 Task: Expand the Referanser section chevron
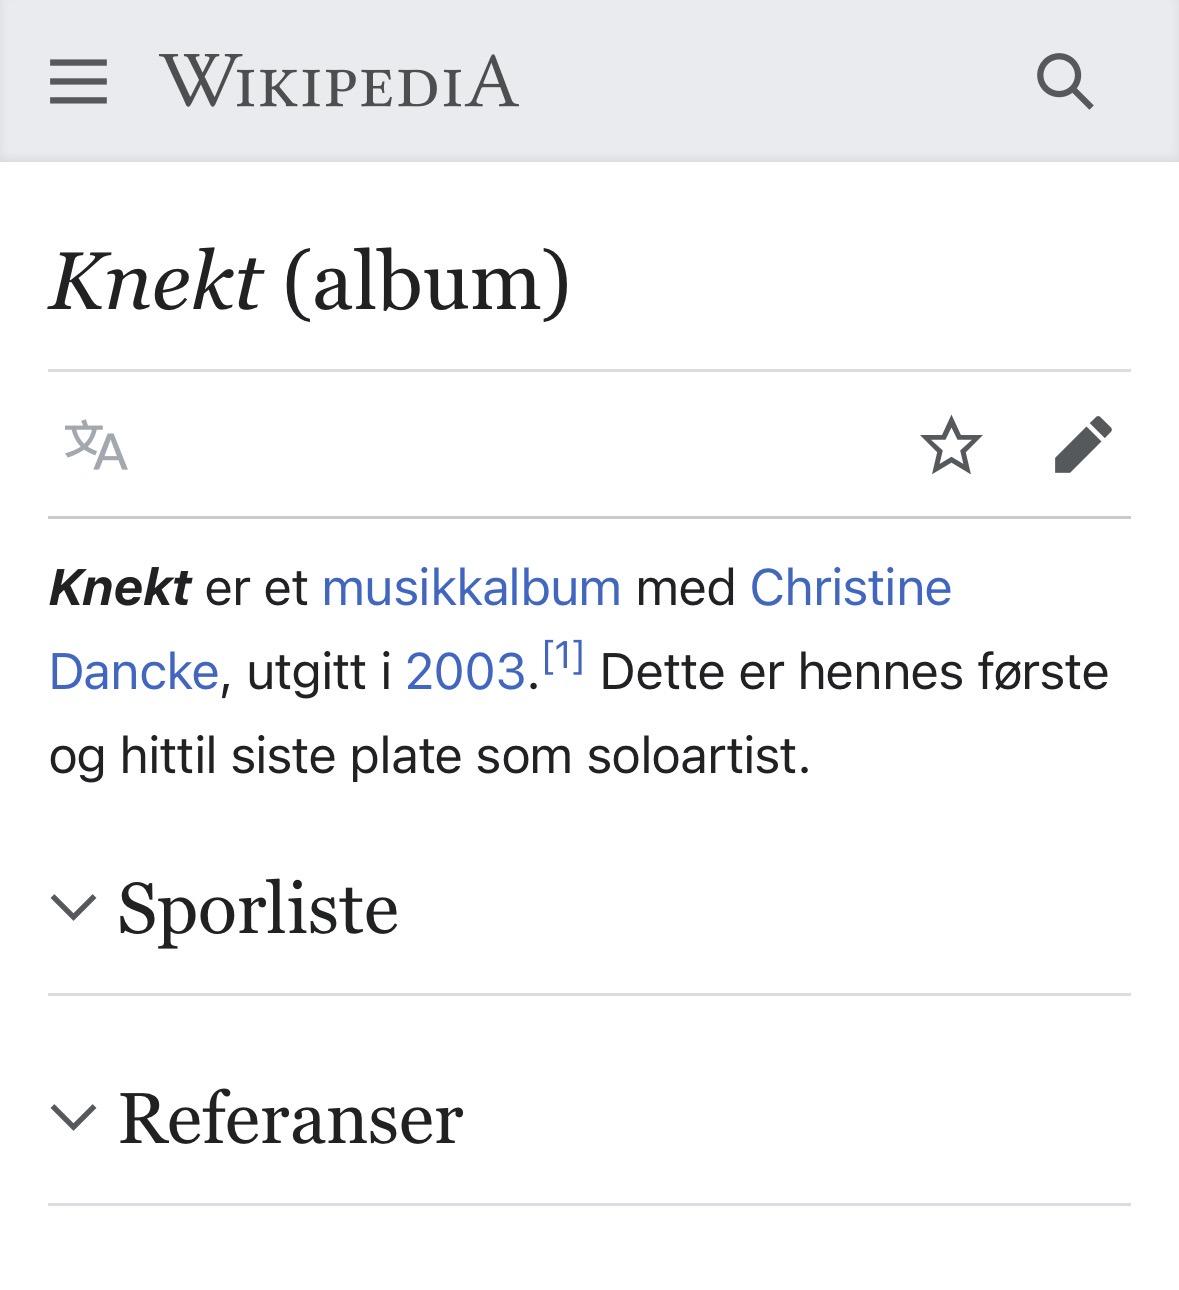[x=73, y=1117]
